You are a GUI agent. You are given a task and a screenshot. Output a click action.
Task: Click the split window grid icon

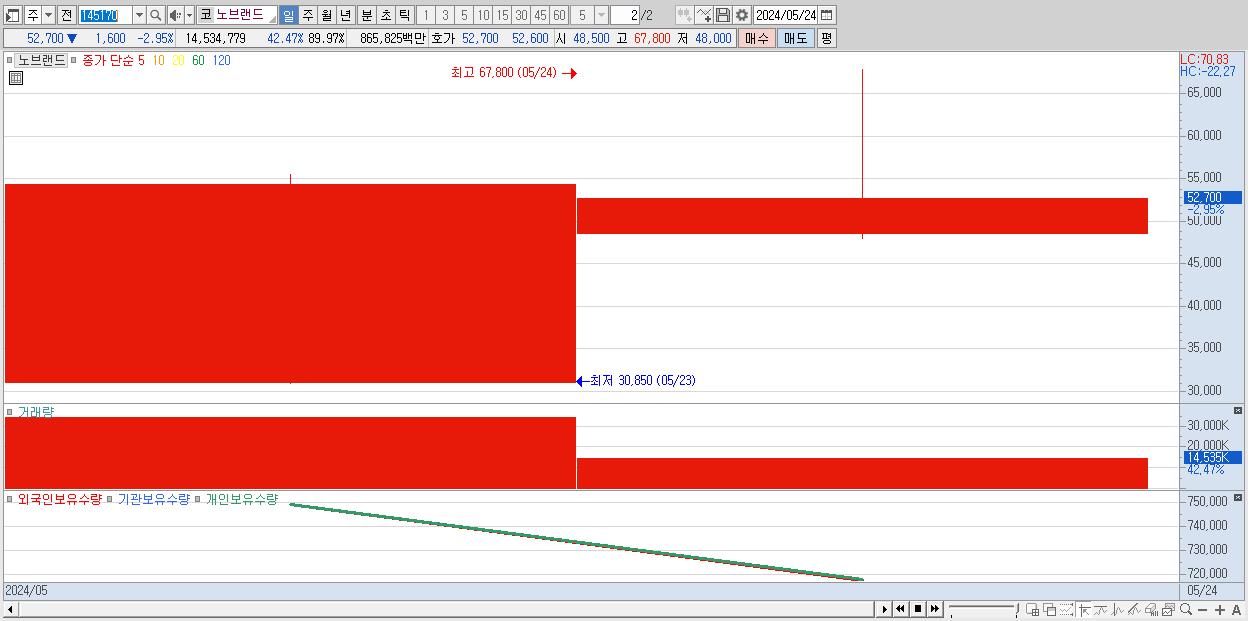tap(1033, 609)
